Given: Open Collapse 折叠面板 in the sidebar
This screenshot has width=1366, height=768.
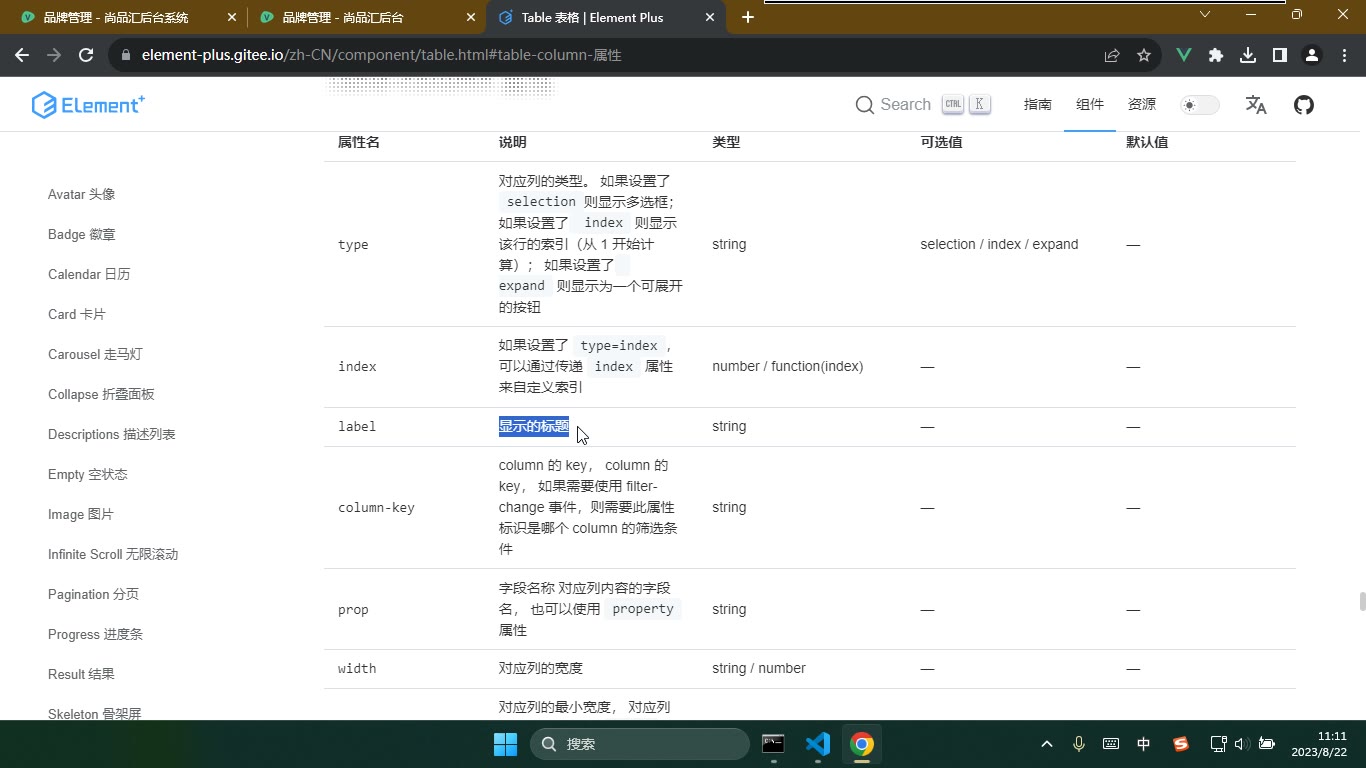Looking at the screenshot, I should pos(101,394).
